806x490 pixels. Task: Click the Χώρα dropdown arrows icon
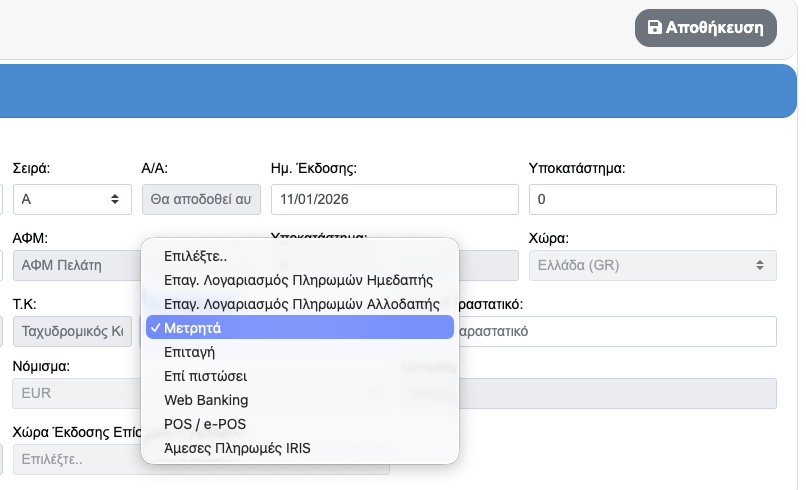pyautogui.click(x=760, y=265)
